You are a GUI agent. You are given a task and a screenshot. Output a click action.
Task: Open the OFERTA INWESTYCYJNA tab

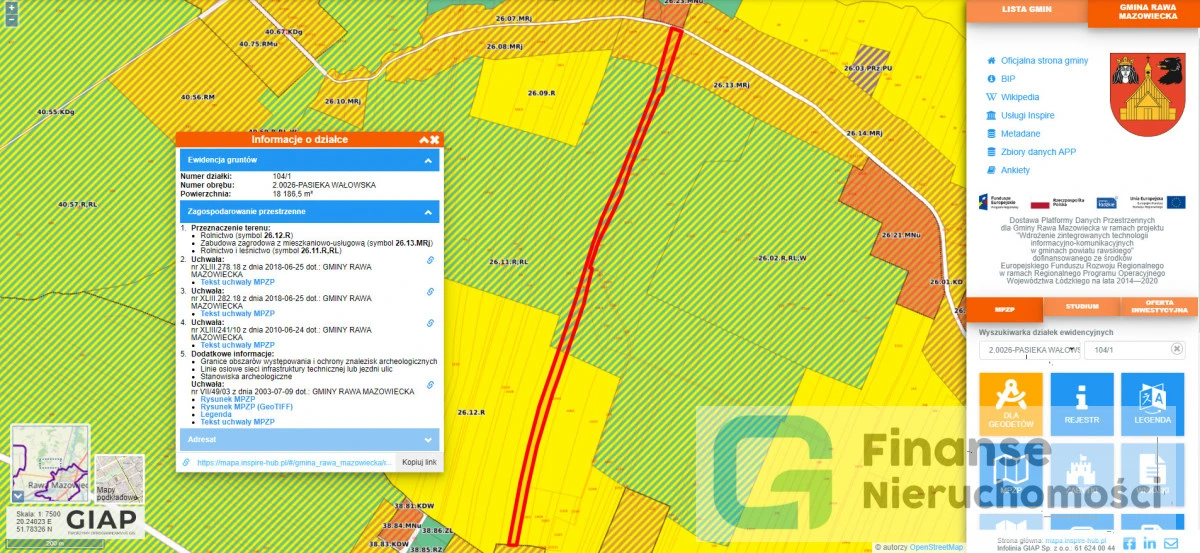pyautogui.click(x=1159, y=307)
